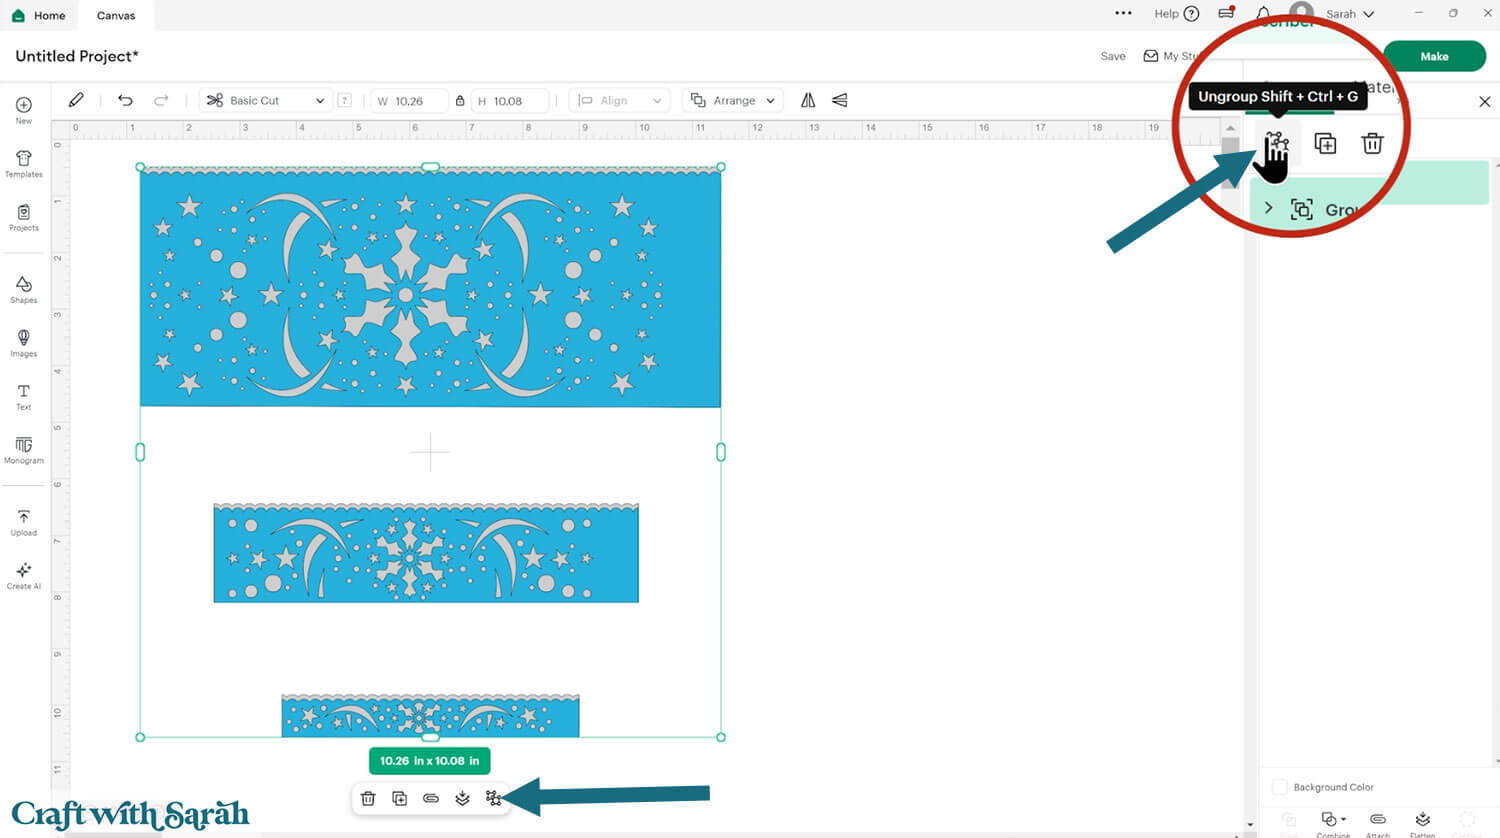Select the medium blue star border design
This screenshot has height=838, width=1500.
426,553
